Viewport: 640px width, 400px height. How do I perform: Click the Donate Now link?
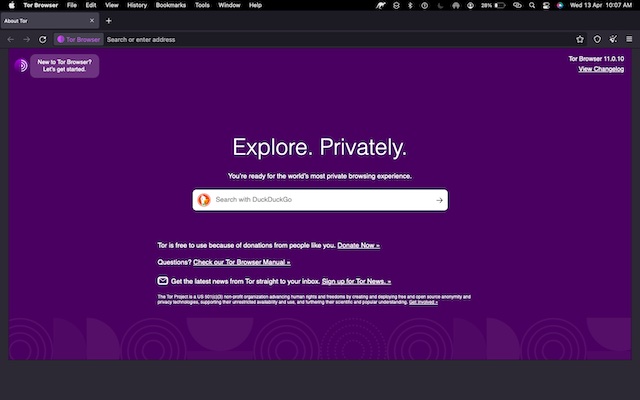[x=358, y=245]
